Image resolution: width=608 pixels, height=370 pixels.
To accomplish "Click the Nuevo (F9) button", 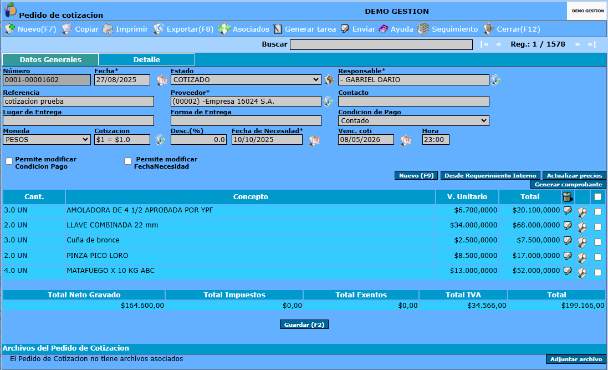I will tap(416, 176).
